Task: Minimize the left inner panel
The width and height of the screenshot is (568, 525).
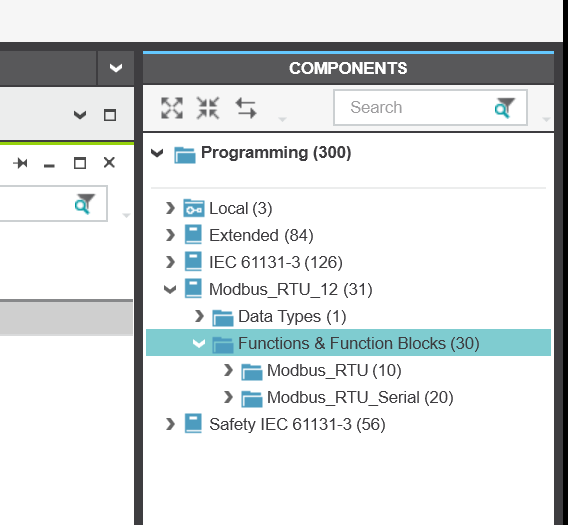Action: [x=49, y=166]
